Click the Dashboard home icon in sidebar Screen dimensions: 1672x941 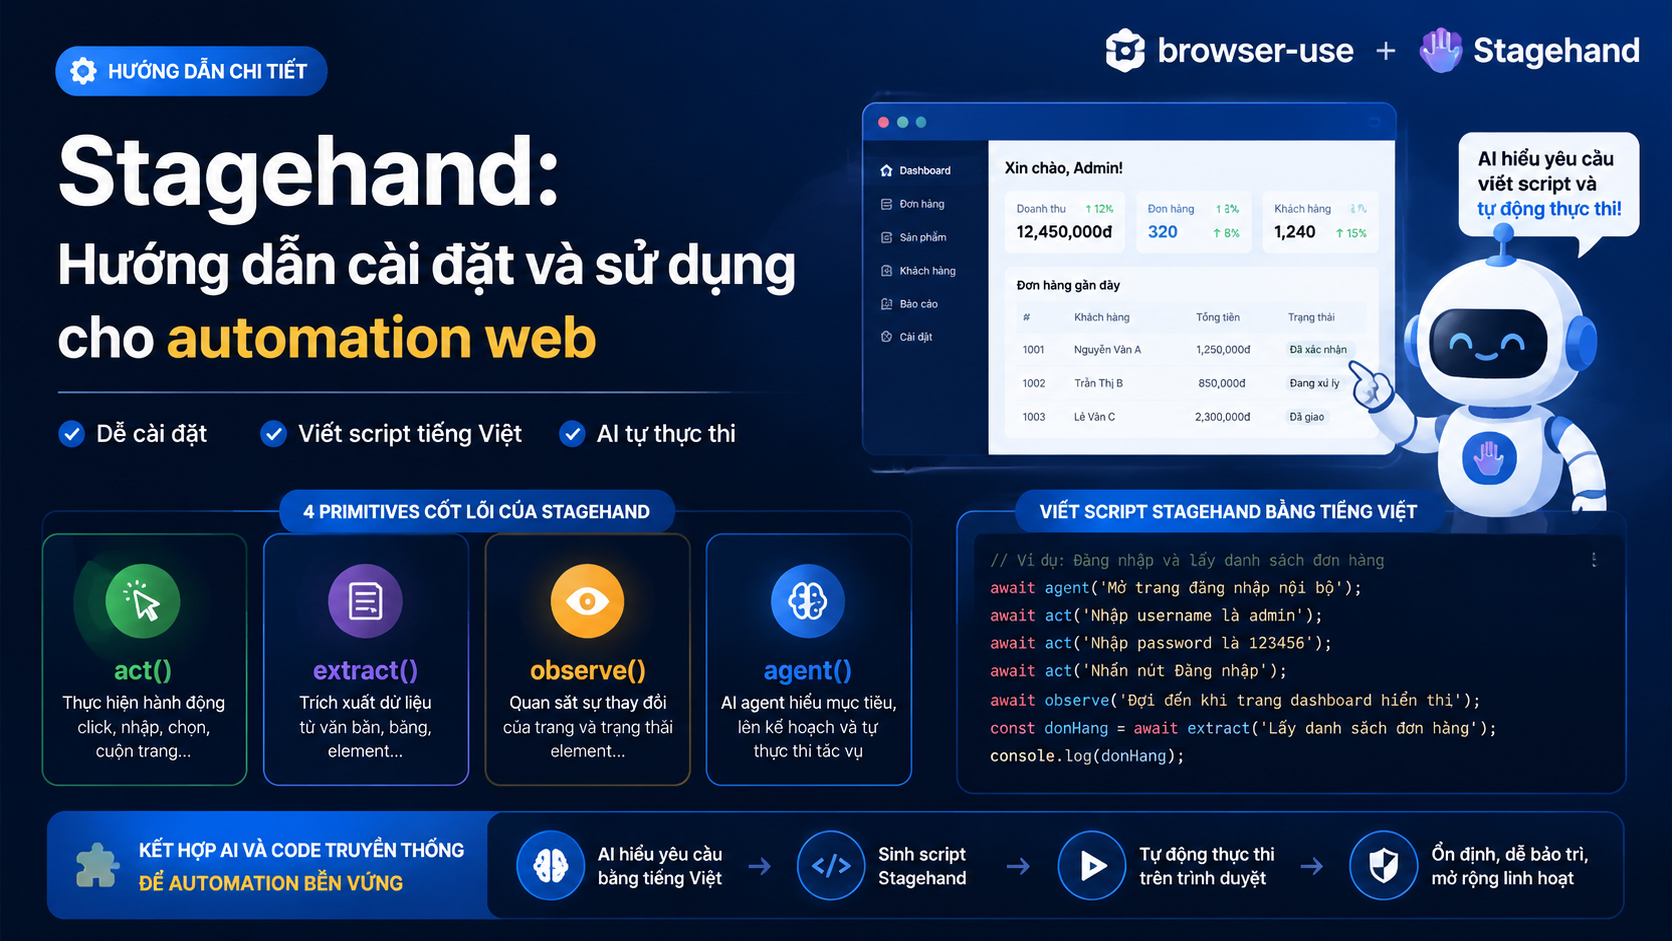pos(886,170)
